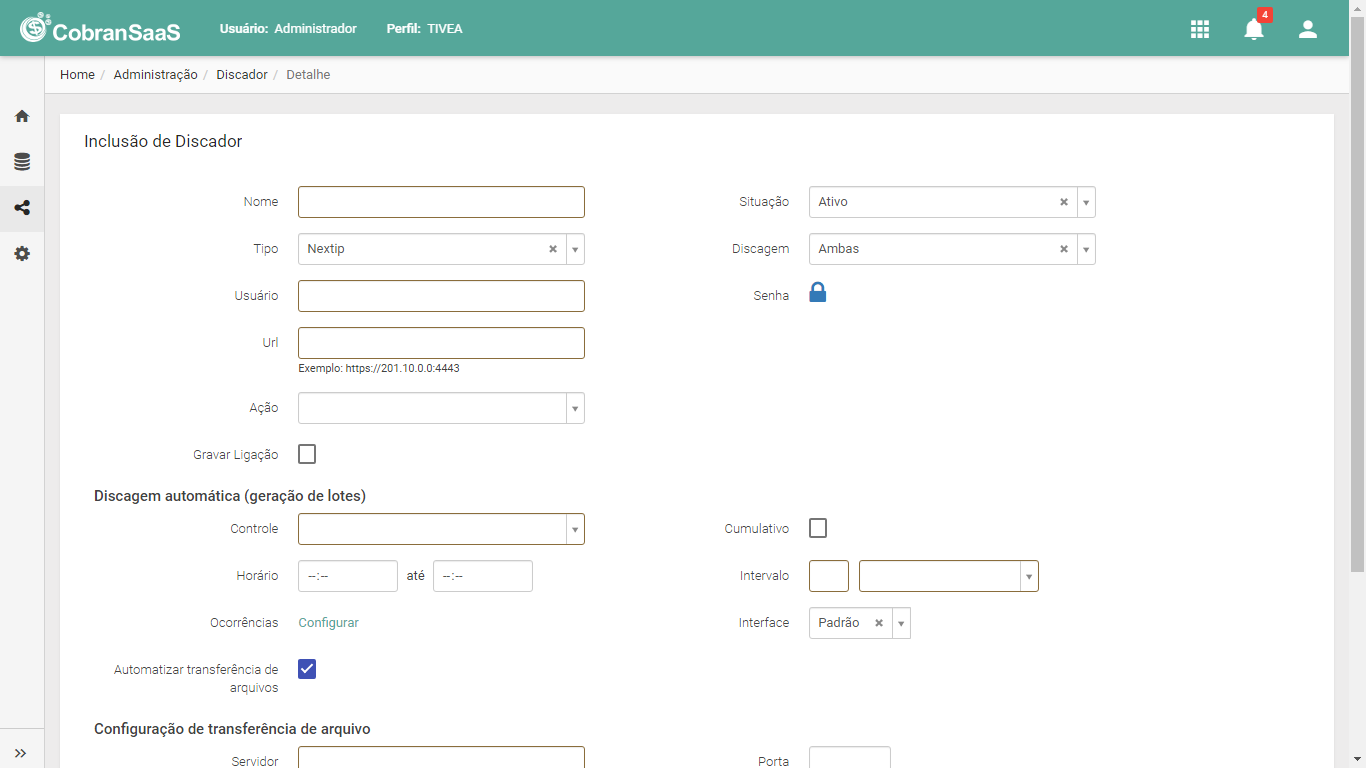Expand the Ação dropdown
The image size is (1366, 768).
(575, 408)
